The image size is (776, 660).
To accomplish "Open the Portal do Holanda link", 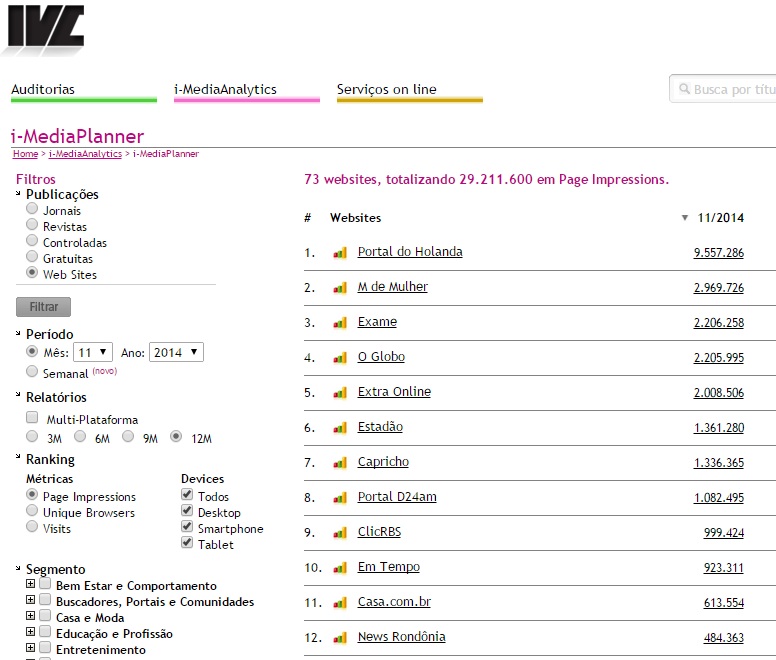I will coord(410,252).
